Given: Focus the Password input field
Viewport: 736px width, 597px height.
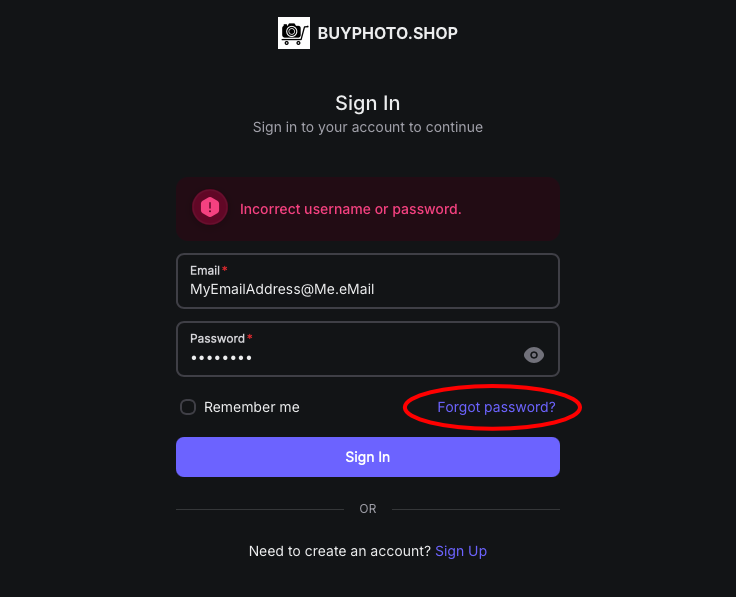Looking at the screenshot, I should click(368, 349).
